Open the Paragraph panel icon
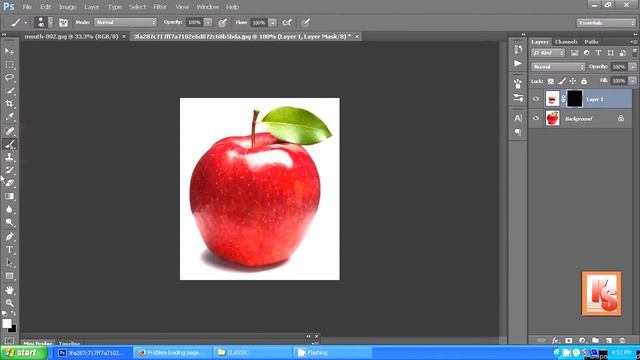This screenshot has width=640, height=360. (518, 132)
